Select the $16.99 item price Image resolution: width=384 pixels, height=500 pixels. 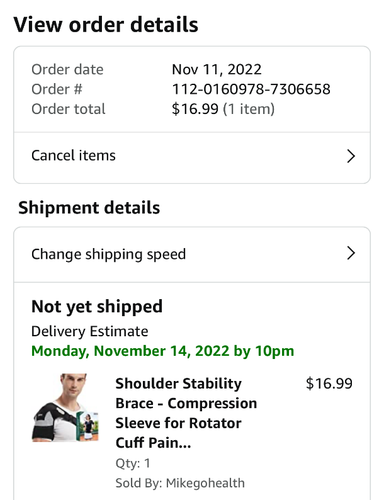pyautogui.click(x=329, y=384)
